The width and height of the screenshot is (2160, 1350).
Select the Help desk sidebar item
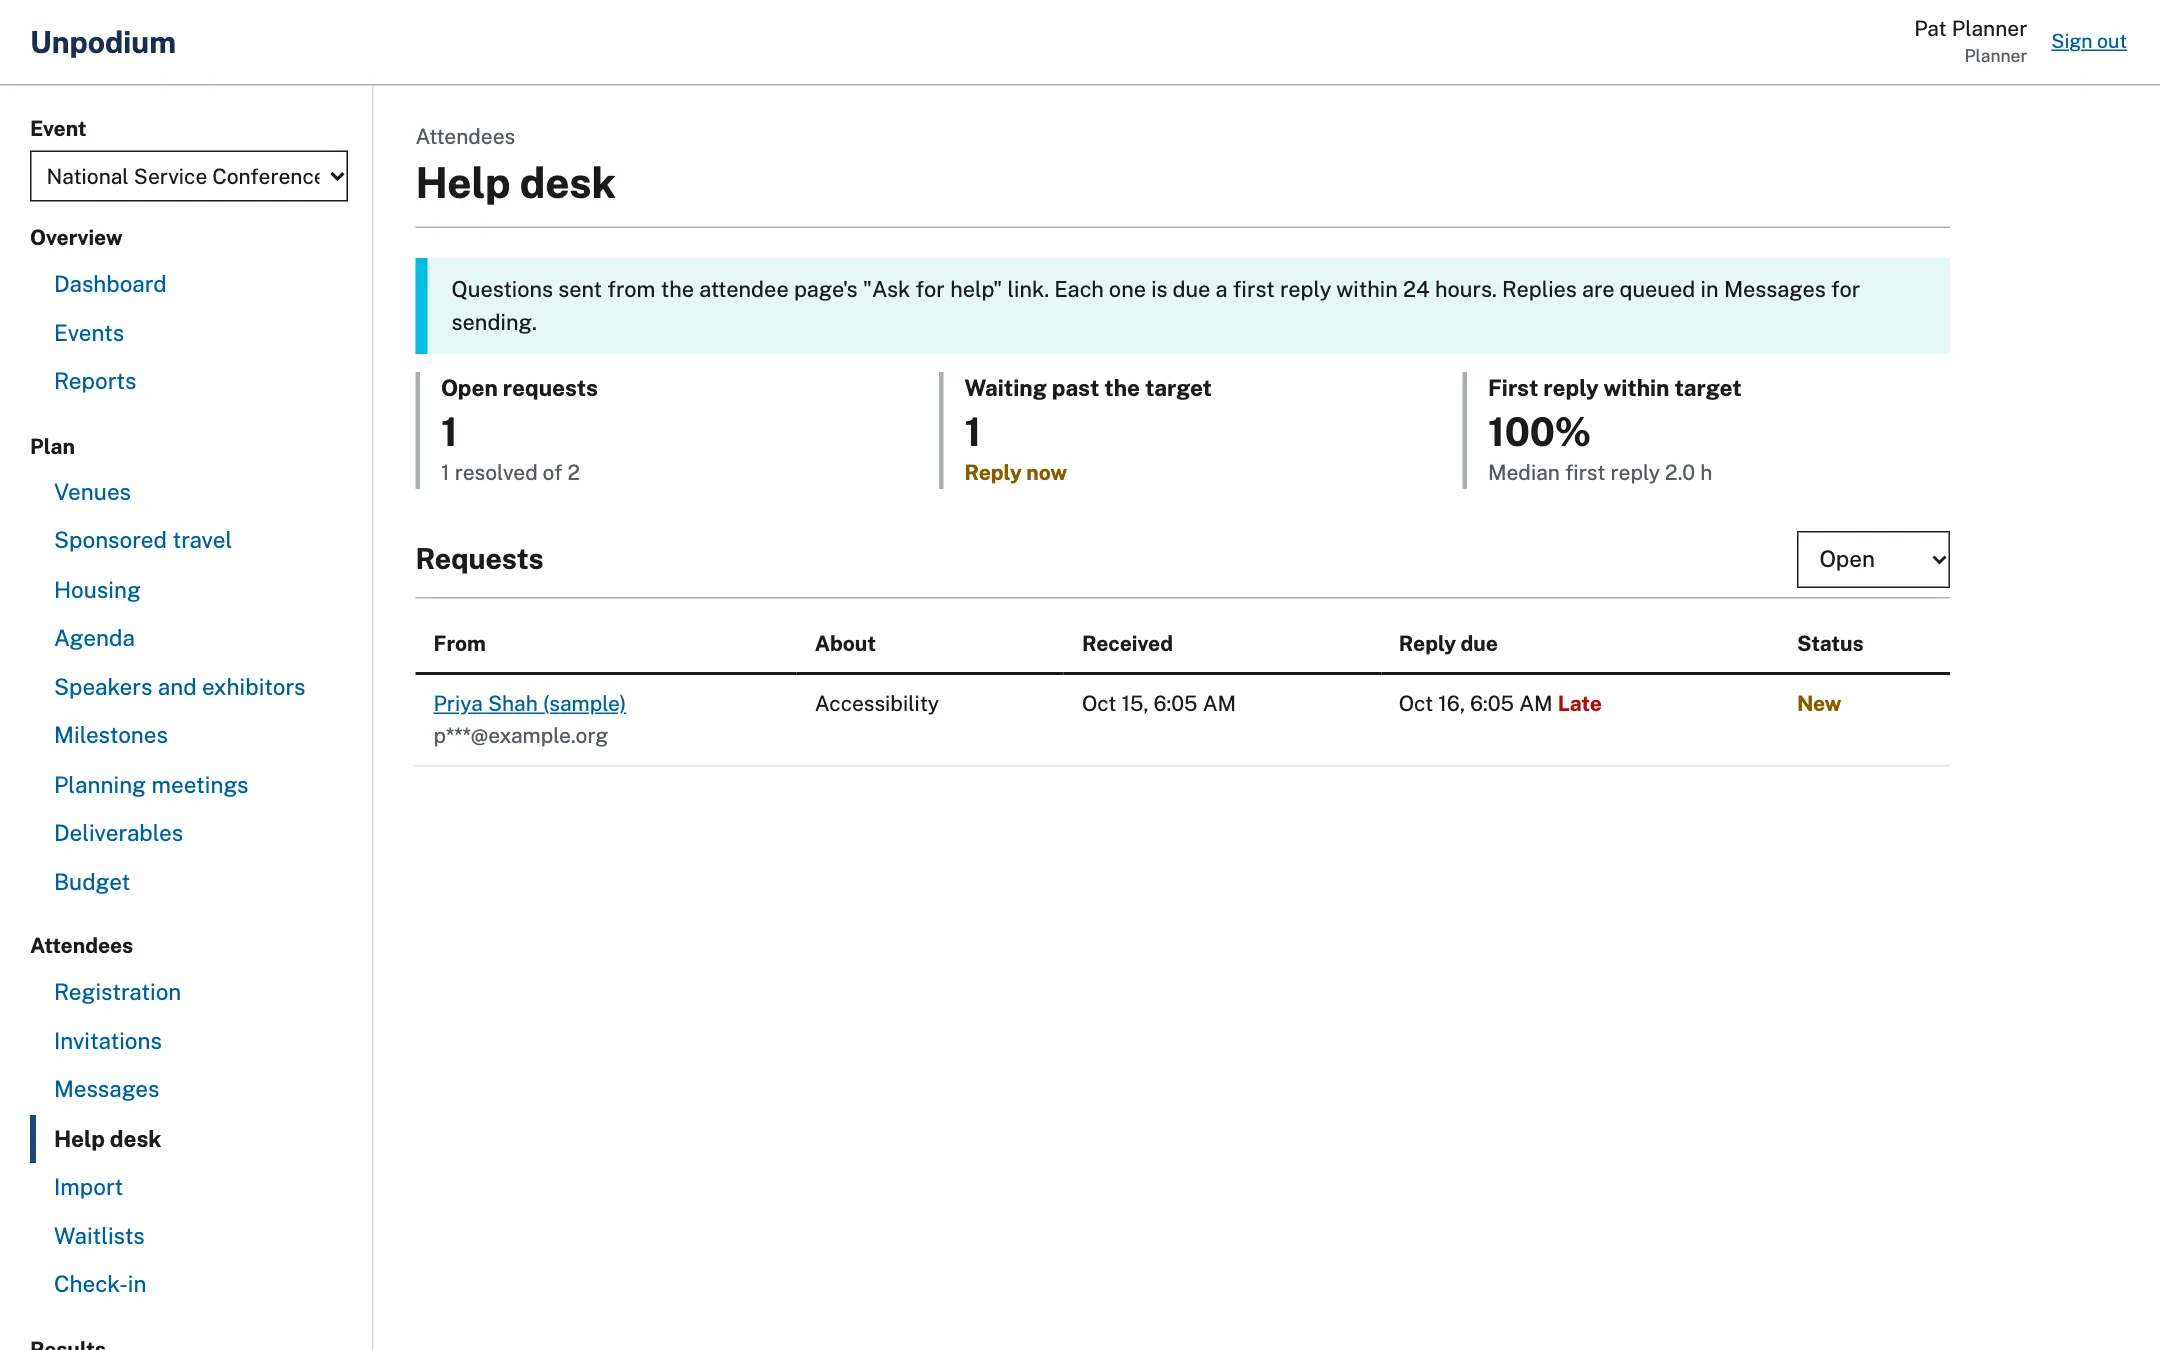coord(107,1139)
